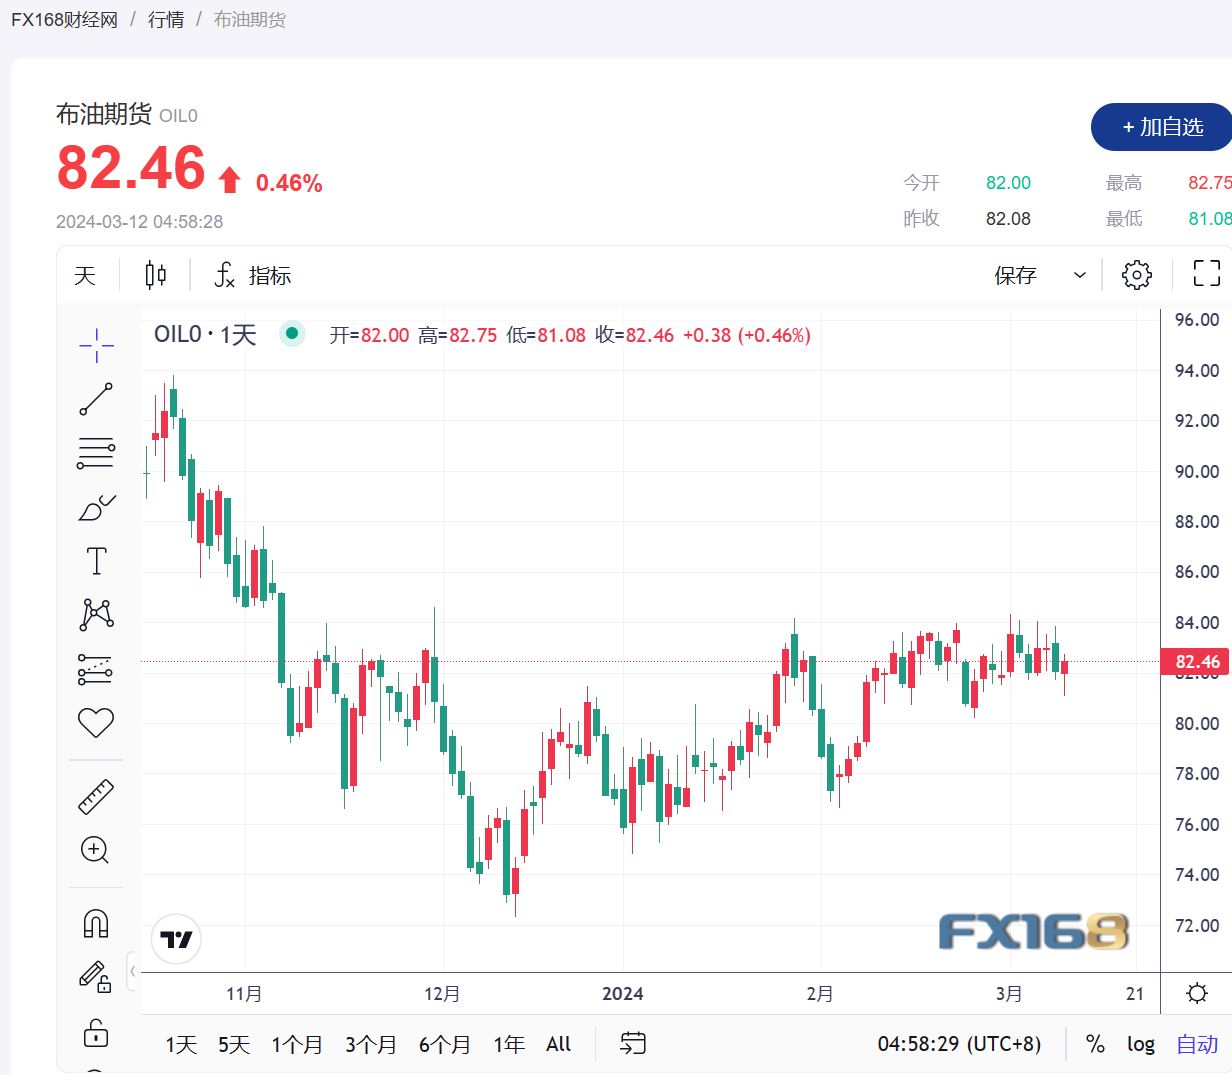Select the brush drawing tool

pyautogui.click(x=96, y=508)
